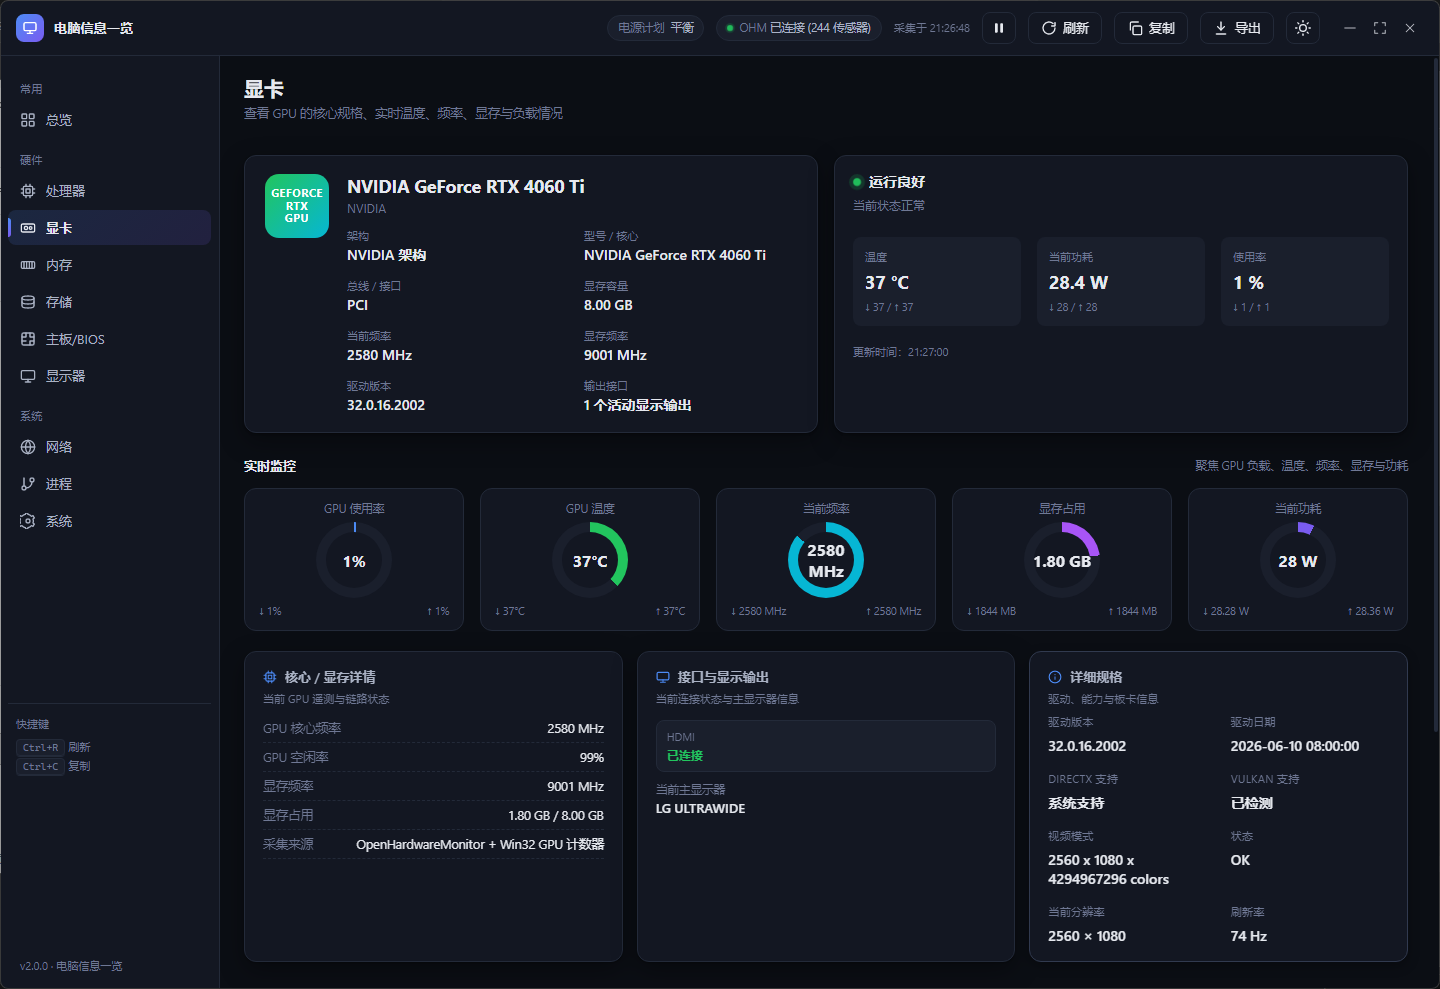Screen dimensions: 1440x989
Task: Click the 电脑信息一览 title in the header
Action: click(x=93, y=28)
